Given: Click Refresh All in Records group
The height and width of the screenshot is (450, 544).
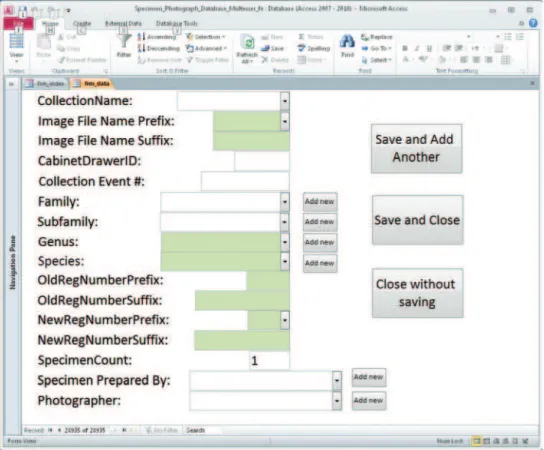Looking at the screenshot, I should [247, 49].
